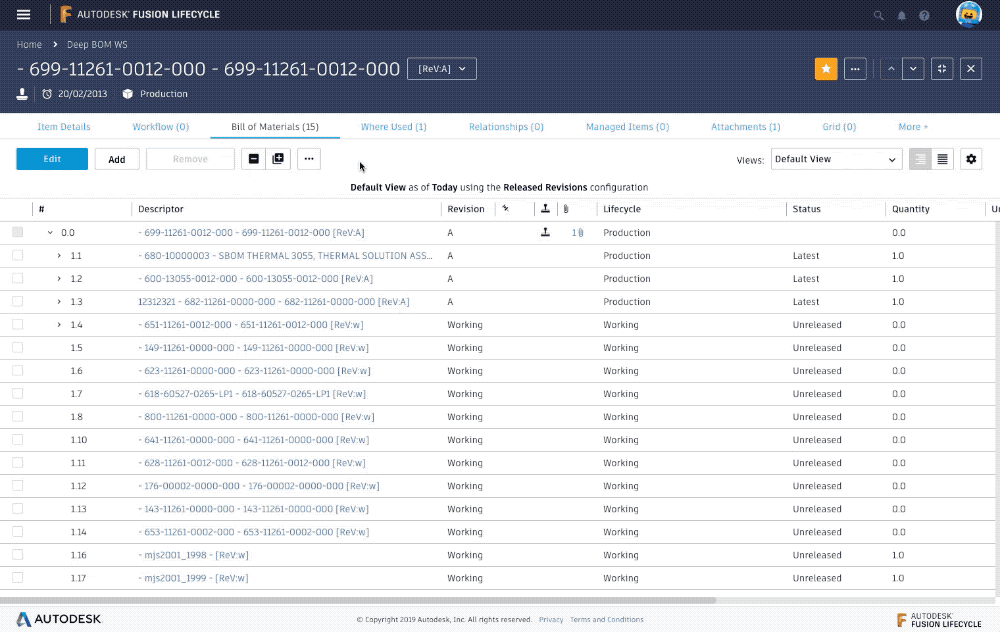Click the stamp icon in row 0.0
1000x632 pixels.
[x=545, y=232]
